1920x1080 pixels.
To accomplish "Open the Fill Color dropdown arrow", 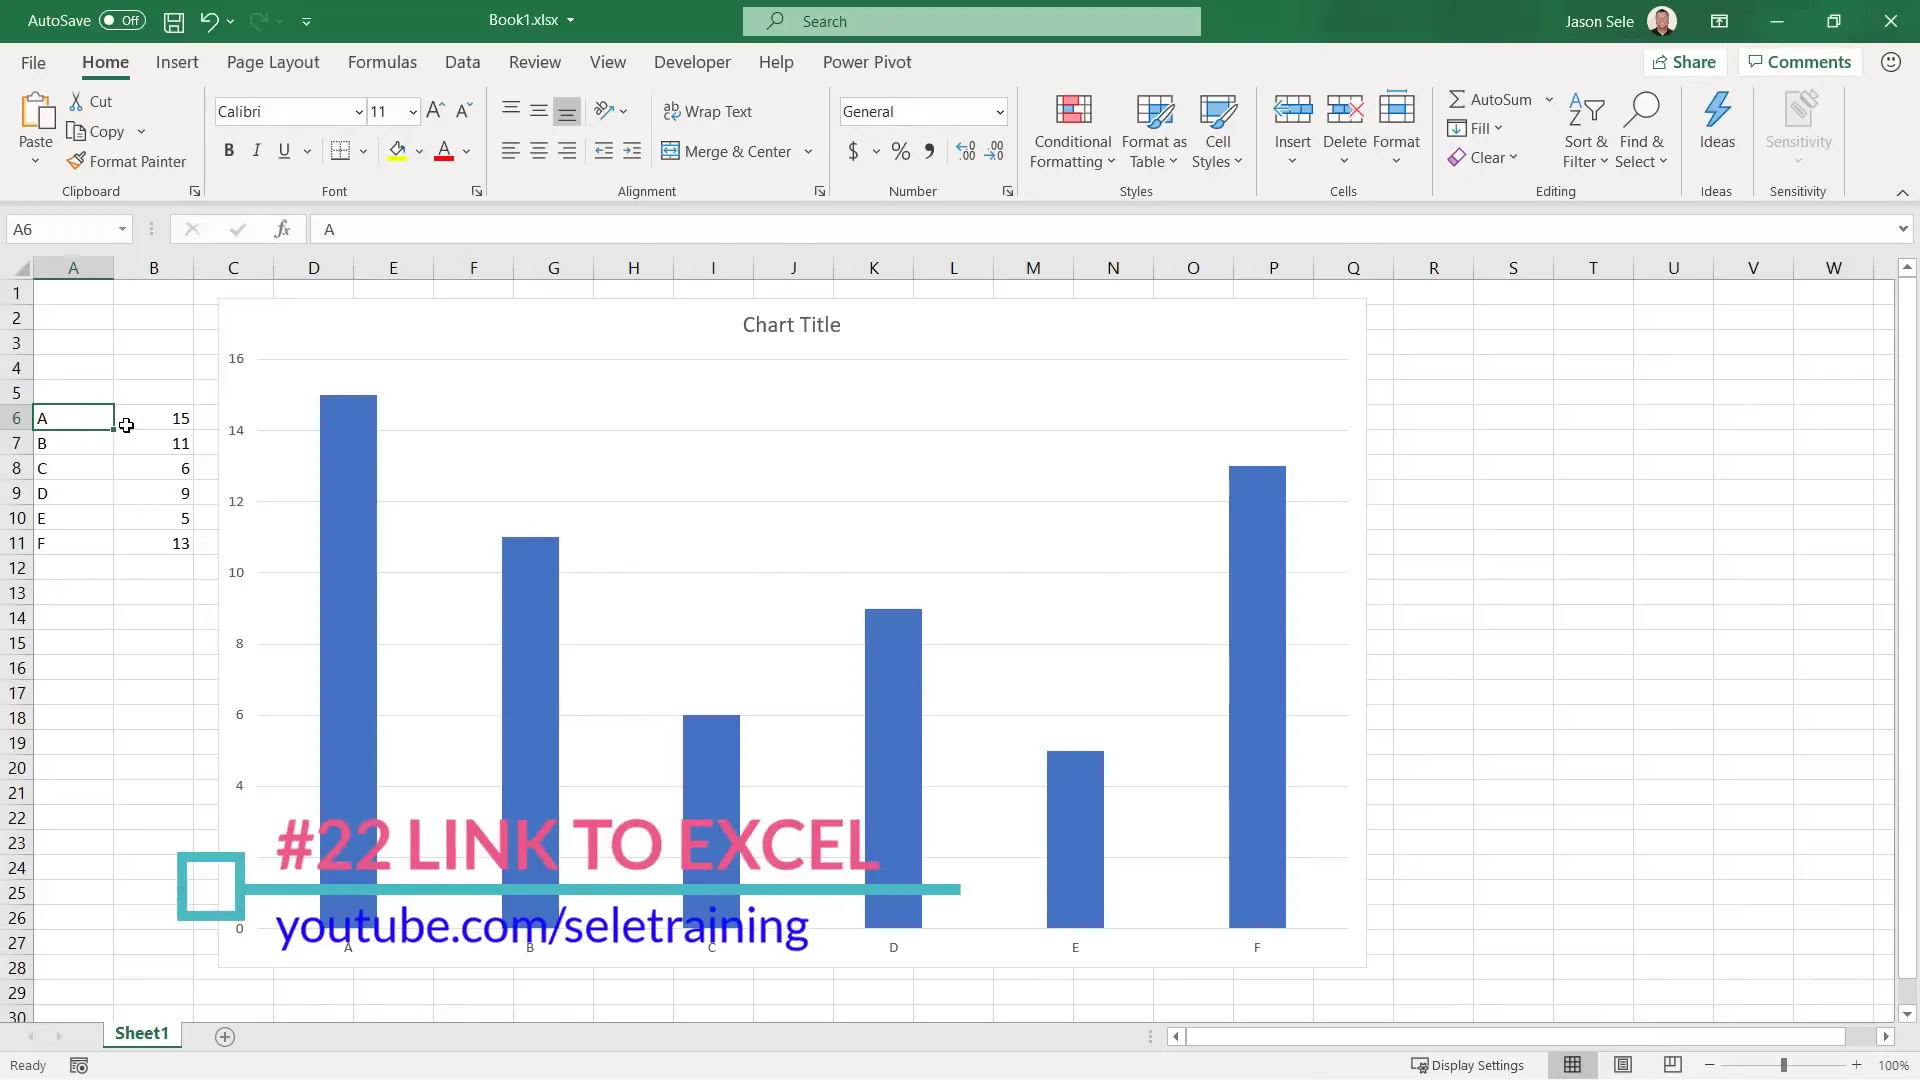I will click(420, 151).
